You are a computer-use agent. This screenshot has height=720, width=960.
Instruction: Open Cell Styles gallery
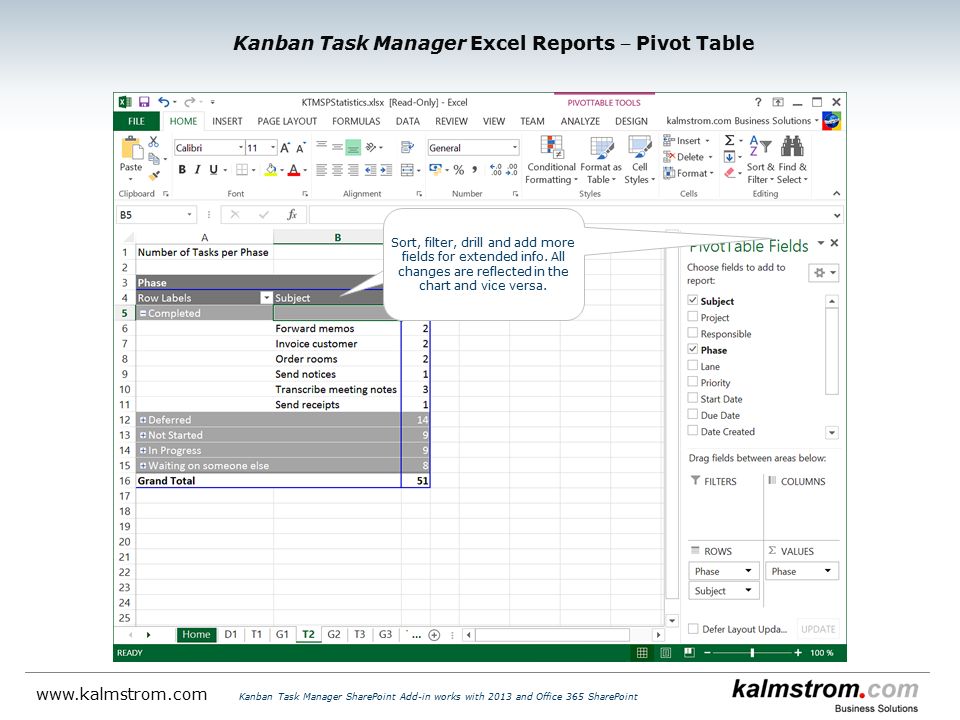click(640, 160)
